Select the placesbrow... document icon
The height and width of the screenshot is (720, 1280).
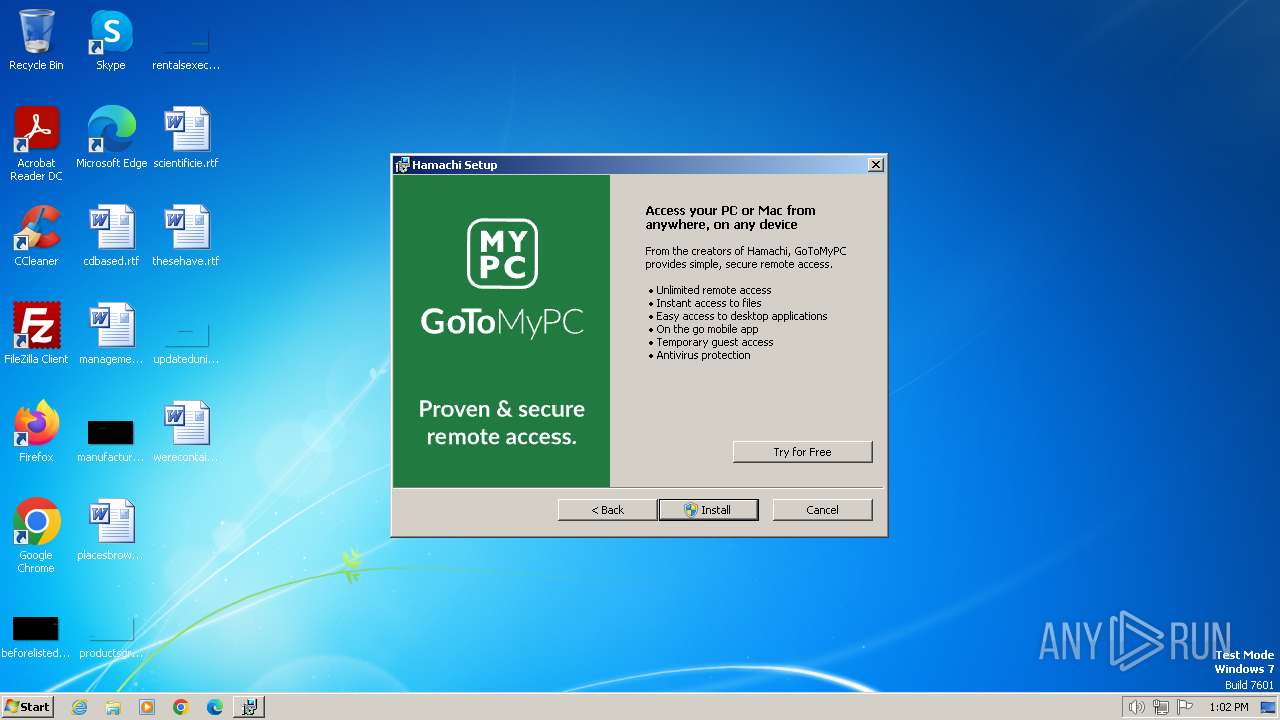(x=111, y=530)
